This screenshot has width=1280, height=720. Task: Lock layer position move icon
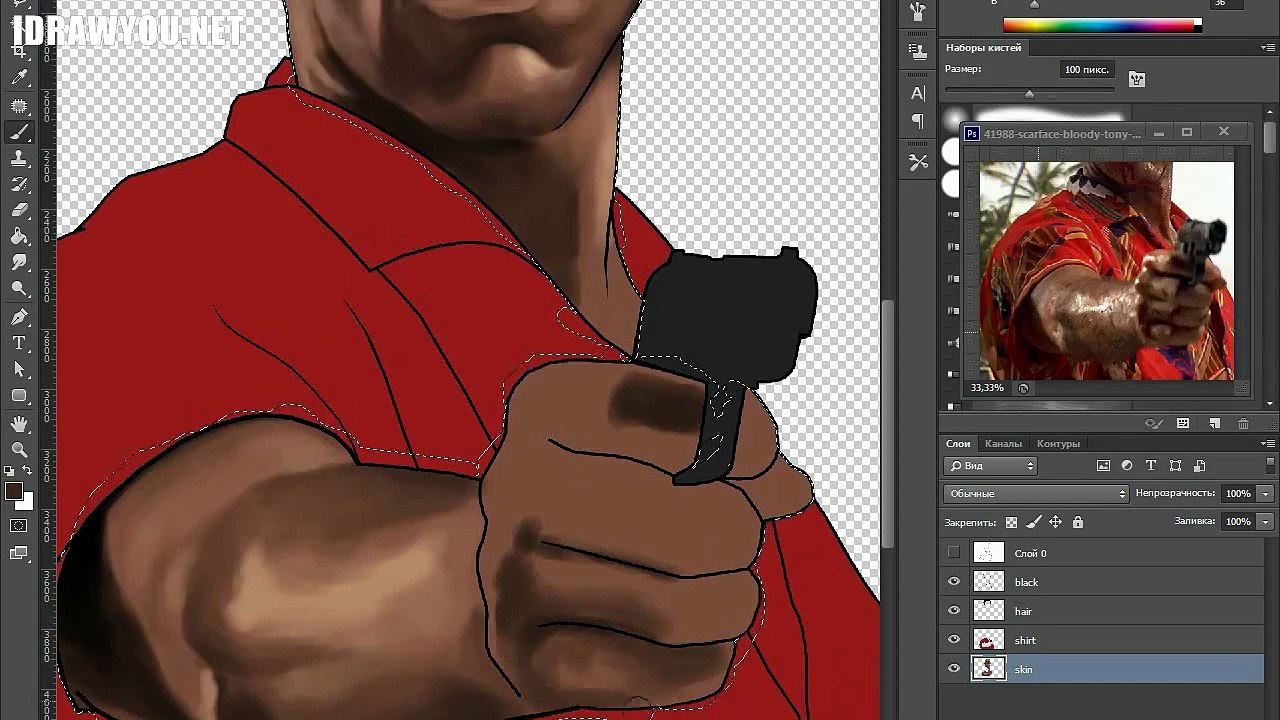[x=1055, y=522]
